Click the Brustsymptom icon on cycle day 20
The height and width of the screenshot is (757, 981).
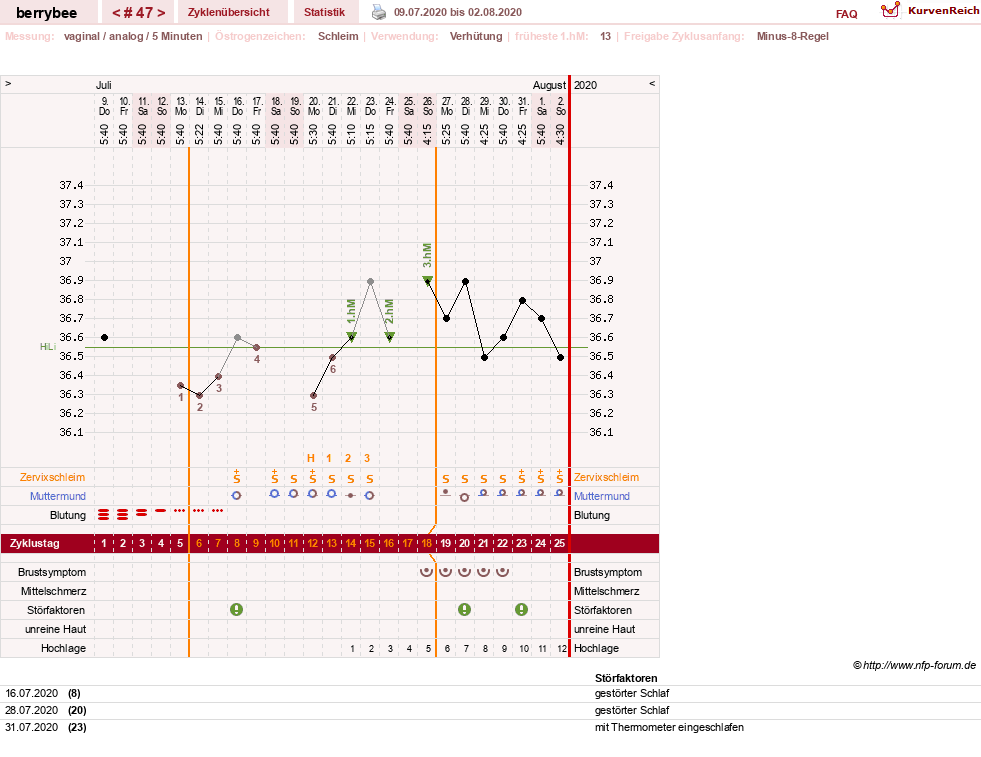(x=464, y=571)
